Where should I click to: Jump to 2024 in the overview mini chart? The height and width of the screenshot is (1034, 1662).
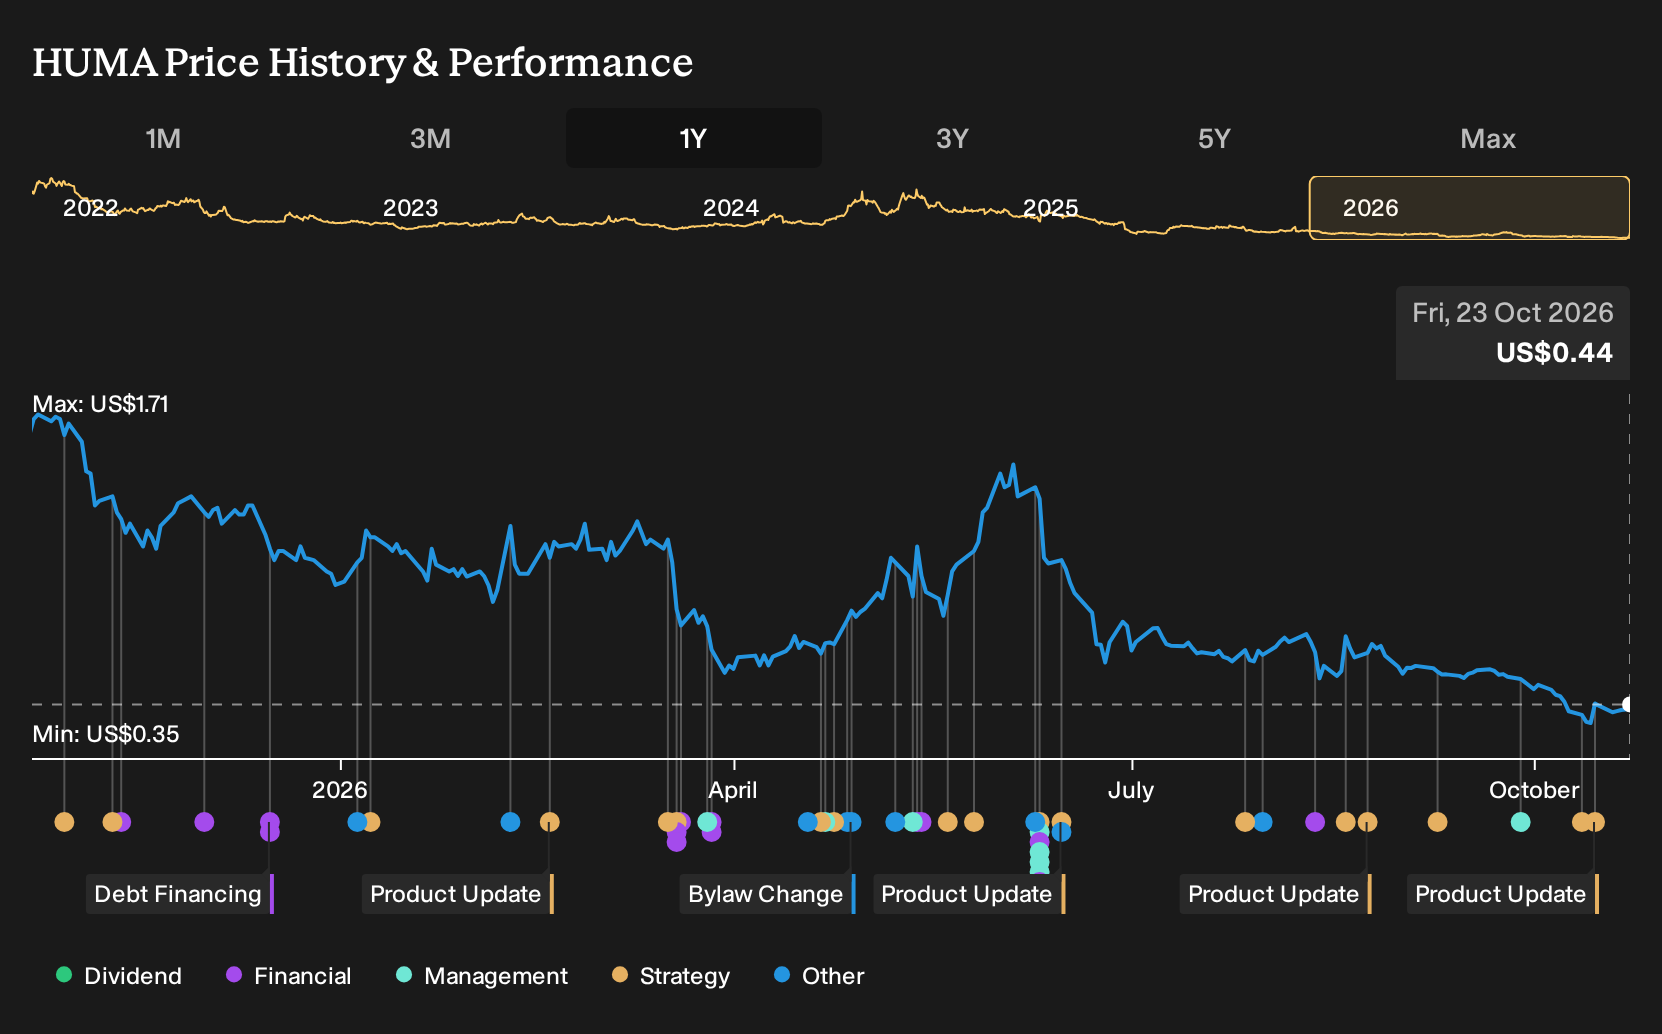[730, 208]
